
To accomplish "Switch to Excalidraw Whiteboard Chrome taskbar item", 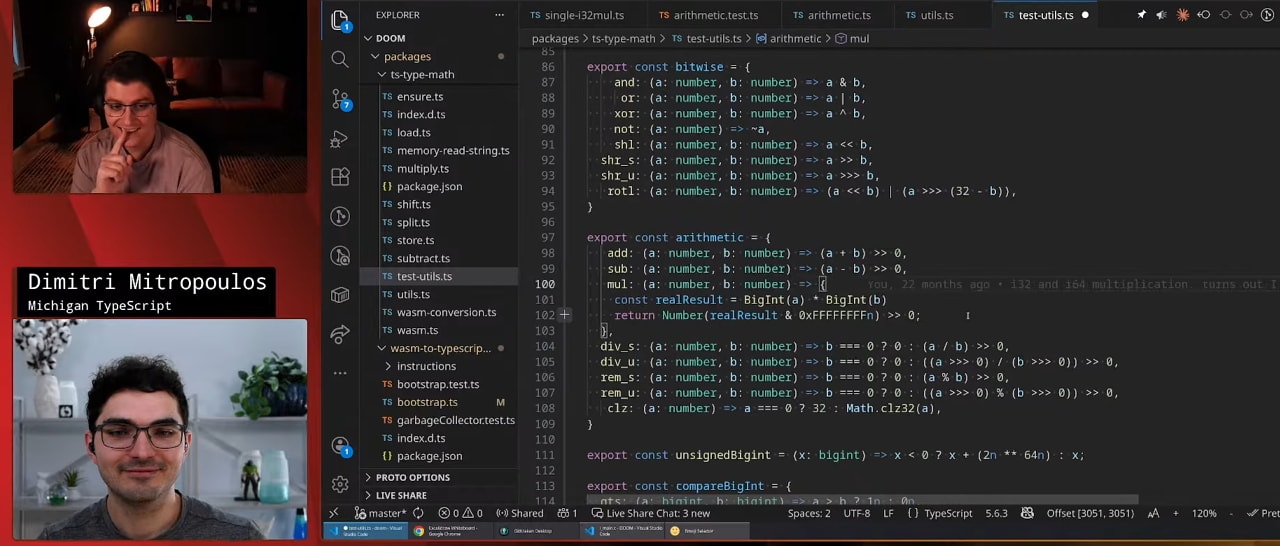I will point(452,531).
